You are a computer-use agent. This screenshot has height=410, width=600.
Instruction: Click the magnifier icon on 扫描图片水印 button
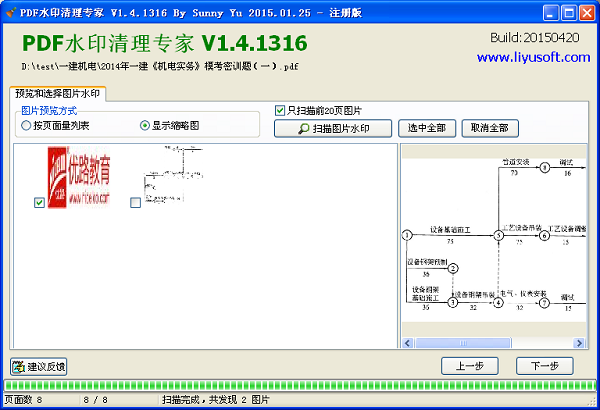click(302, 128)
